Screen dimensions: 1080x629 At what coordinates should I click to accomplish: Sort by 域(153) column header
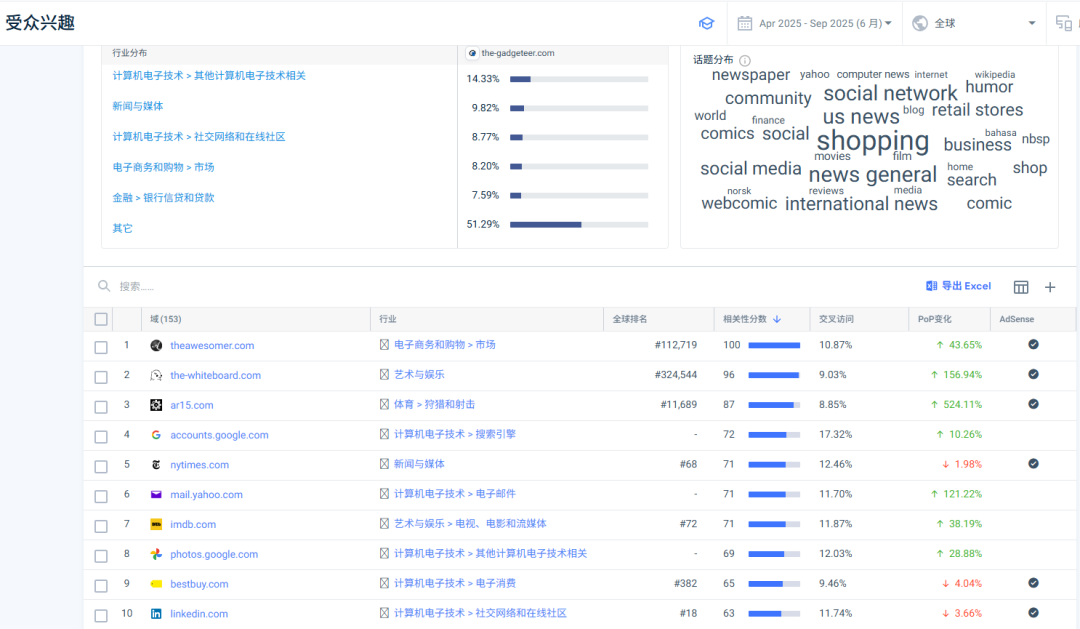(166, 319)
